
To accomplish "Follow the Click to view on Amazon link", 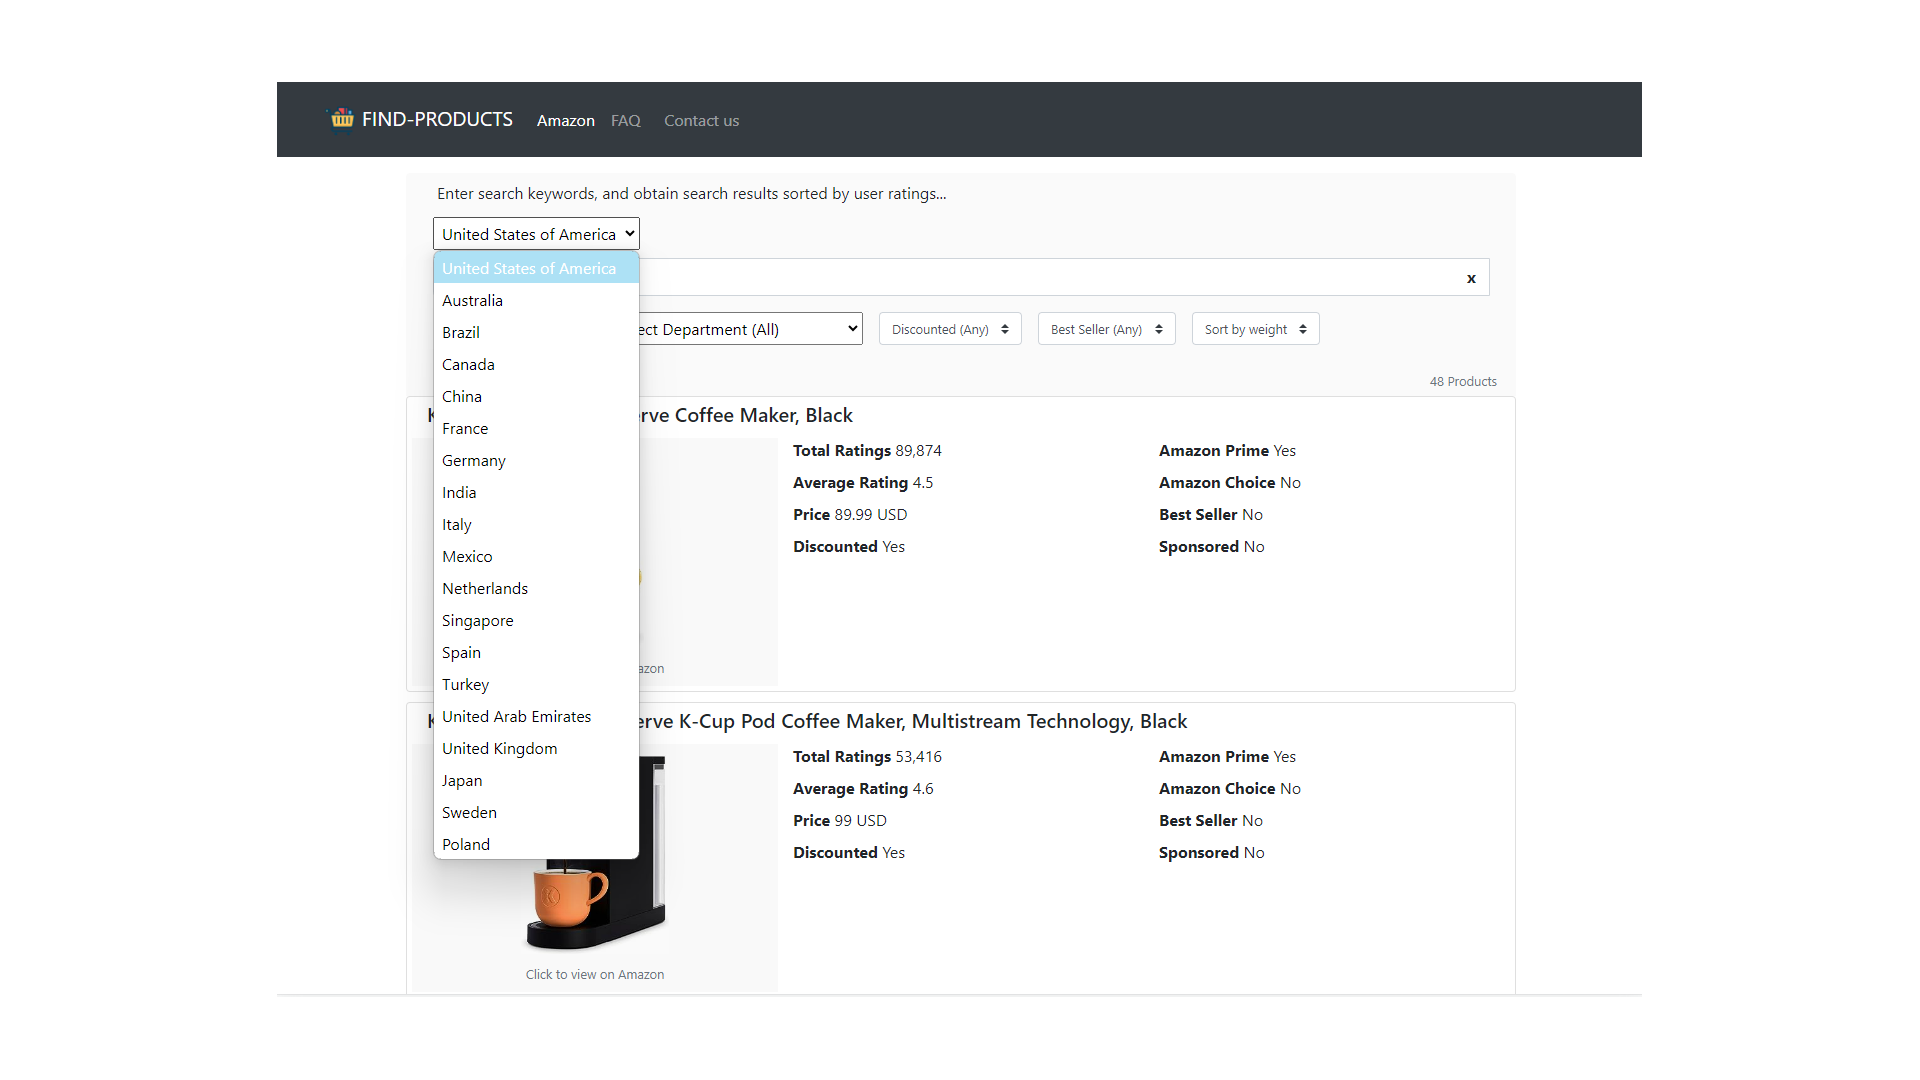I will click(x=594, y=974).
